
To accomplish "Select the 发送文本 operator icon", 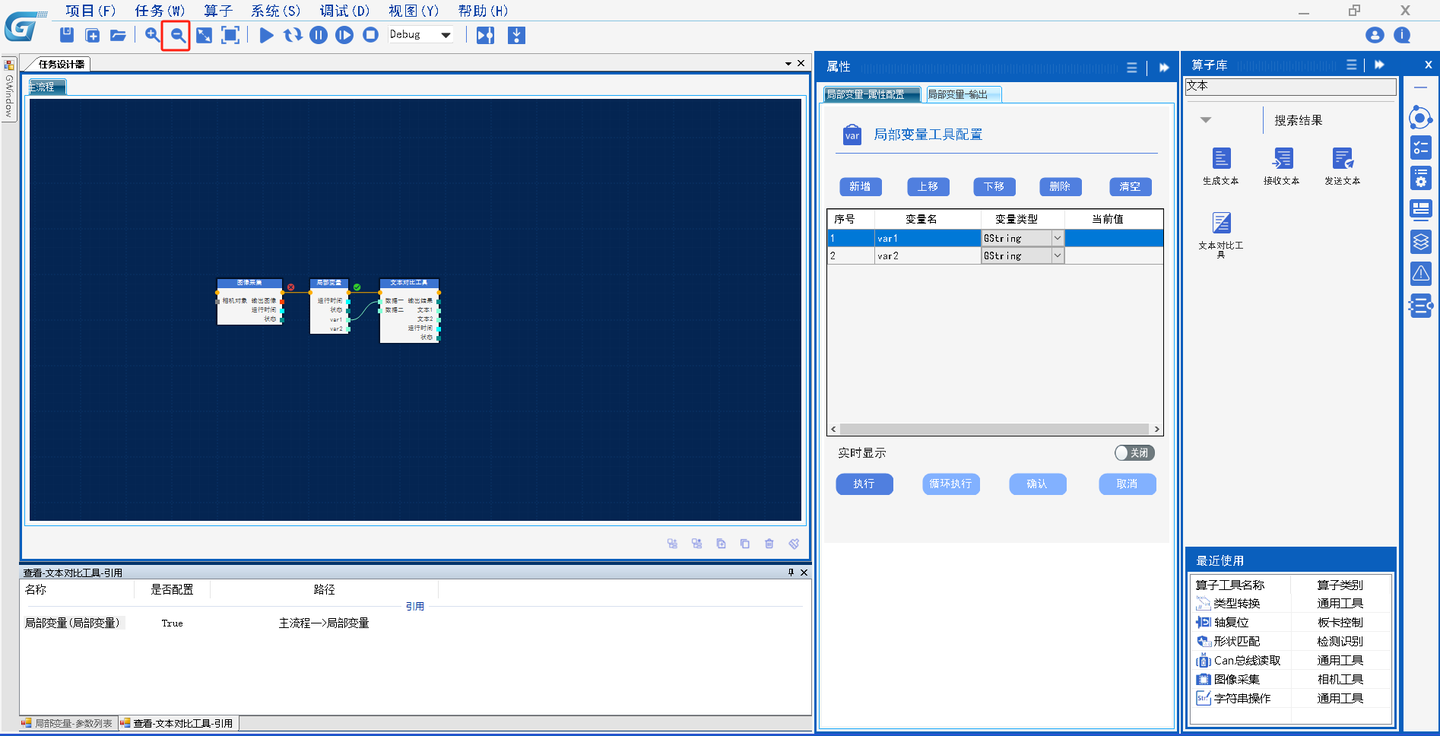I will point(1342,158).
